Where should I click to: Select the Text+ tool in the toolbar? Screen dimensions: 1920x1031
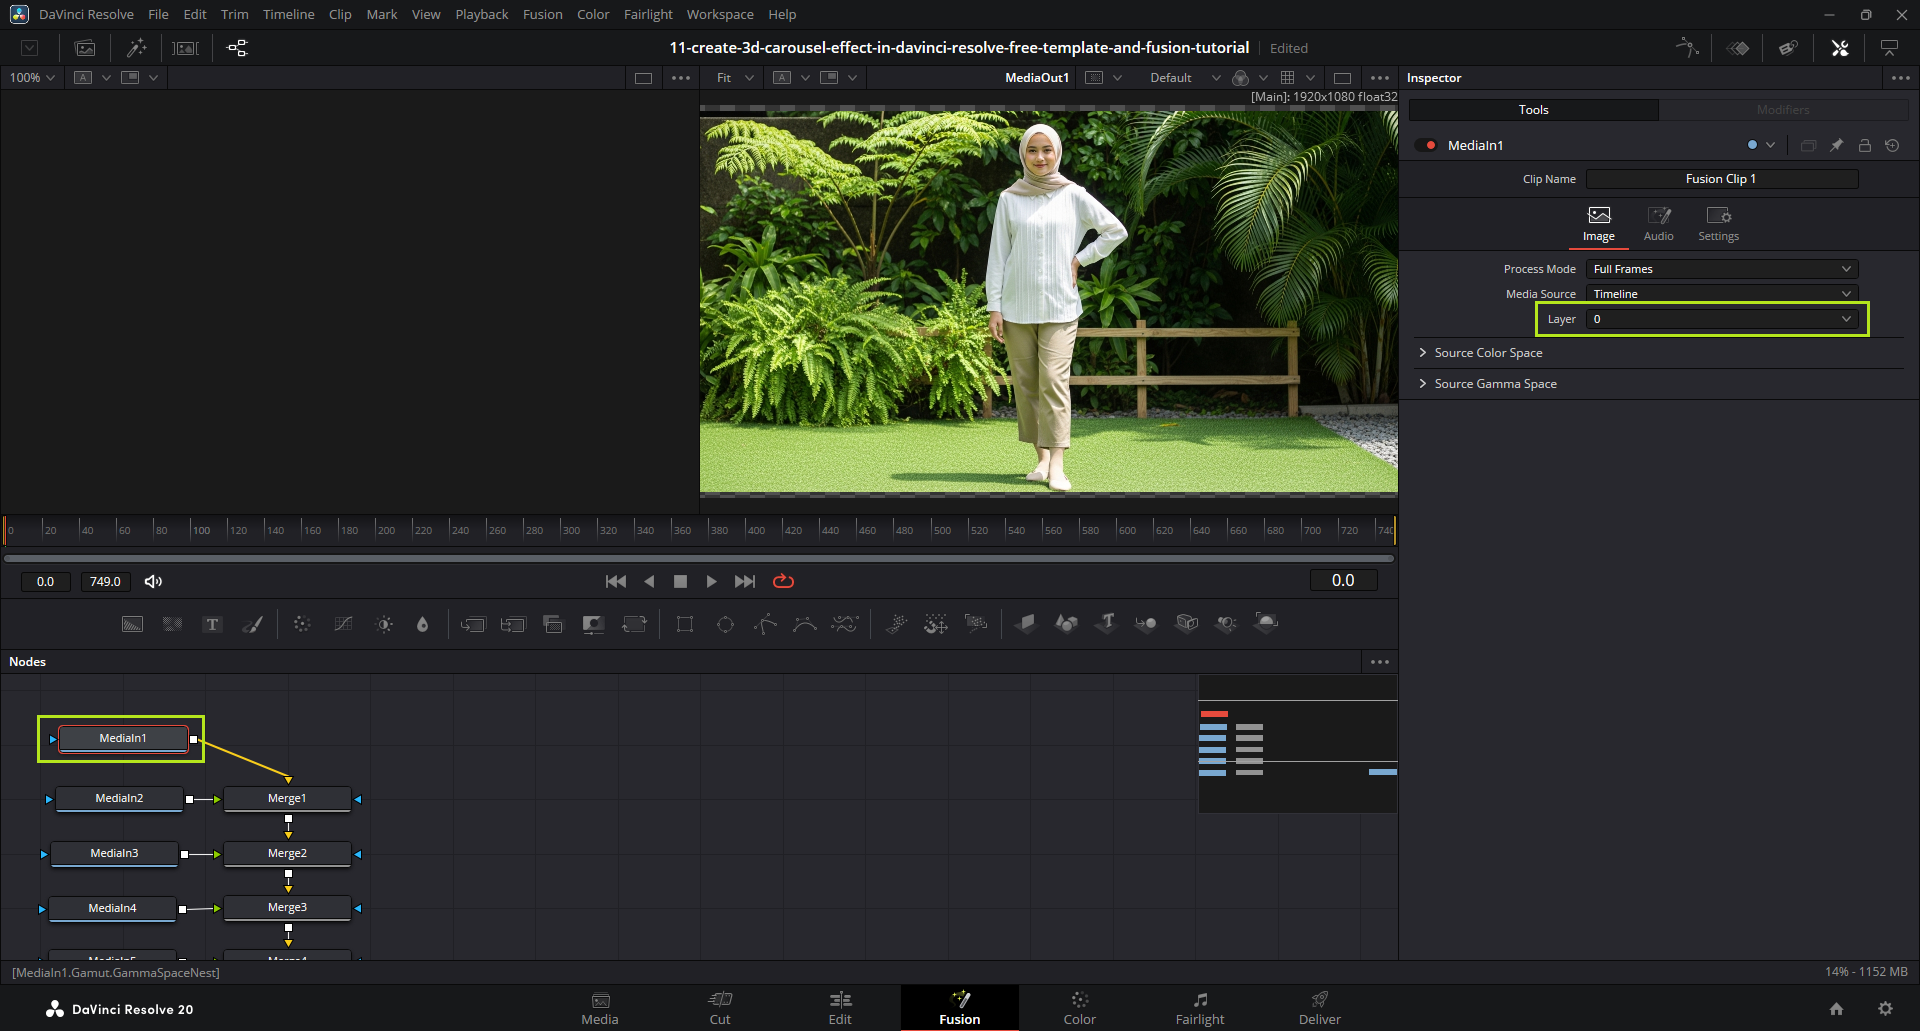pyautogui.click(x=212, y=624)
